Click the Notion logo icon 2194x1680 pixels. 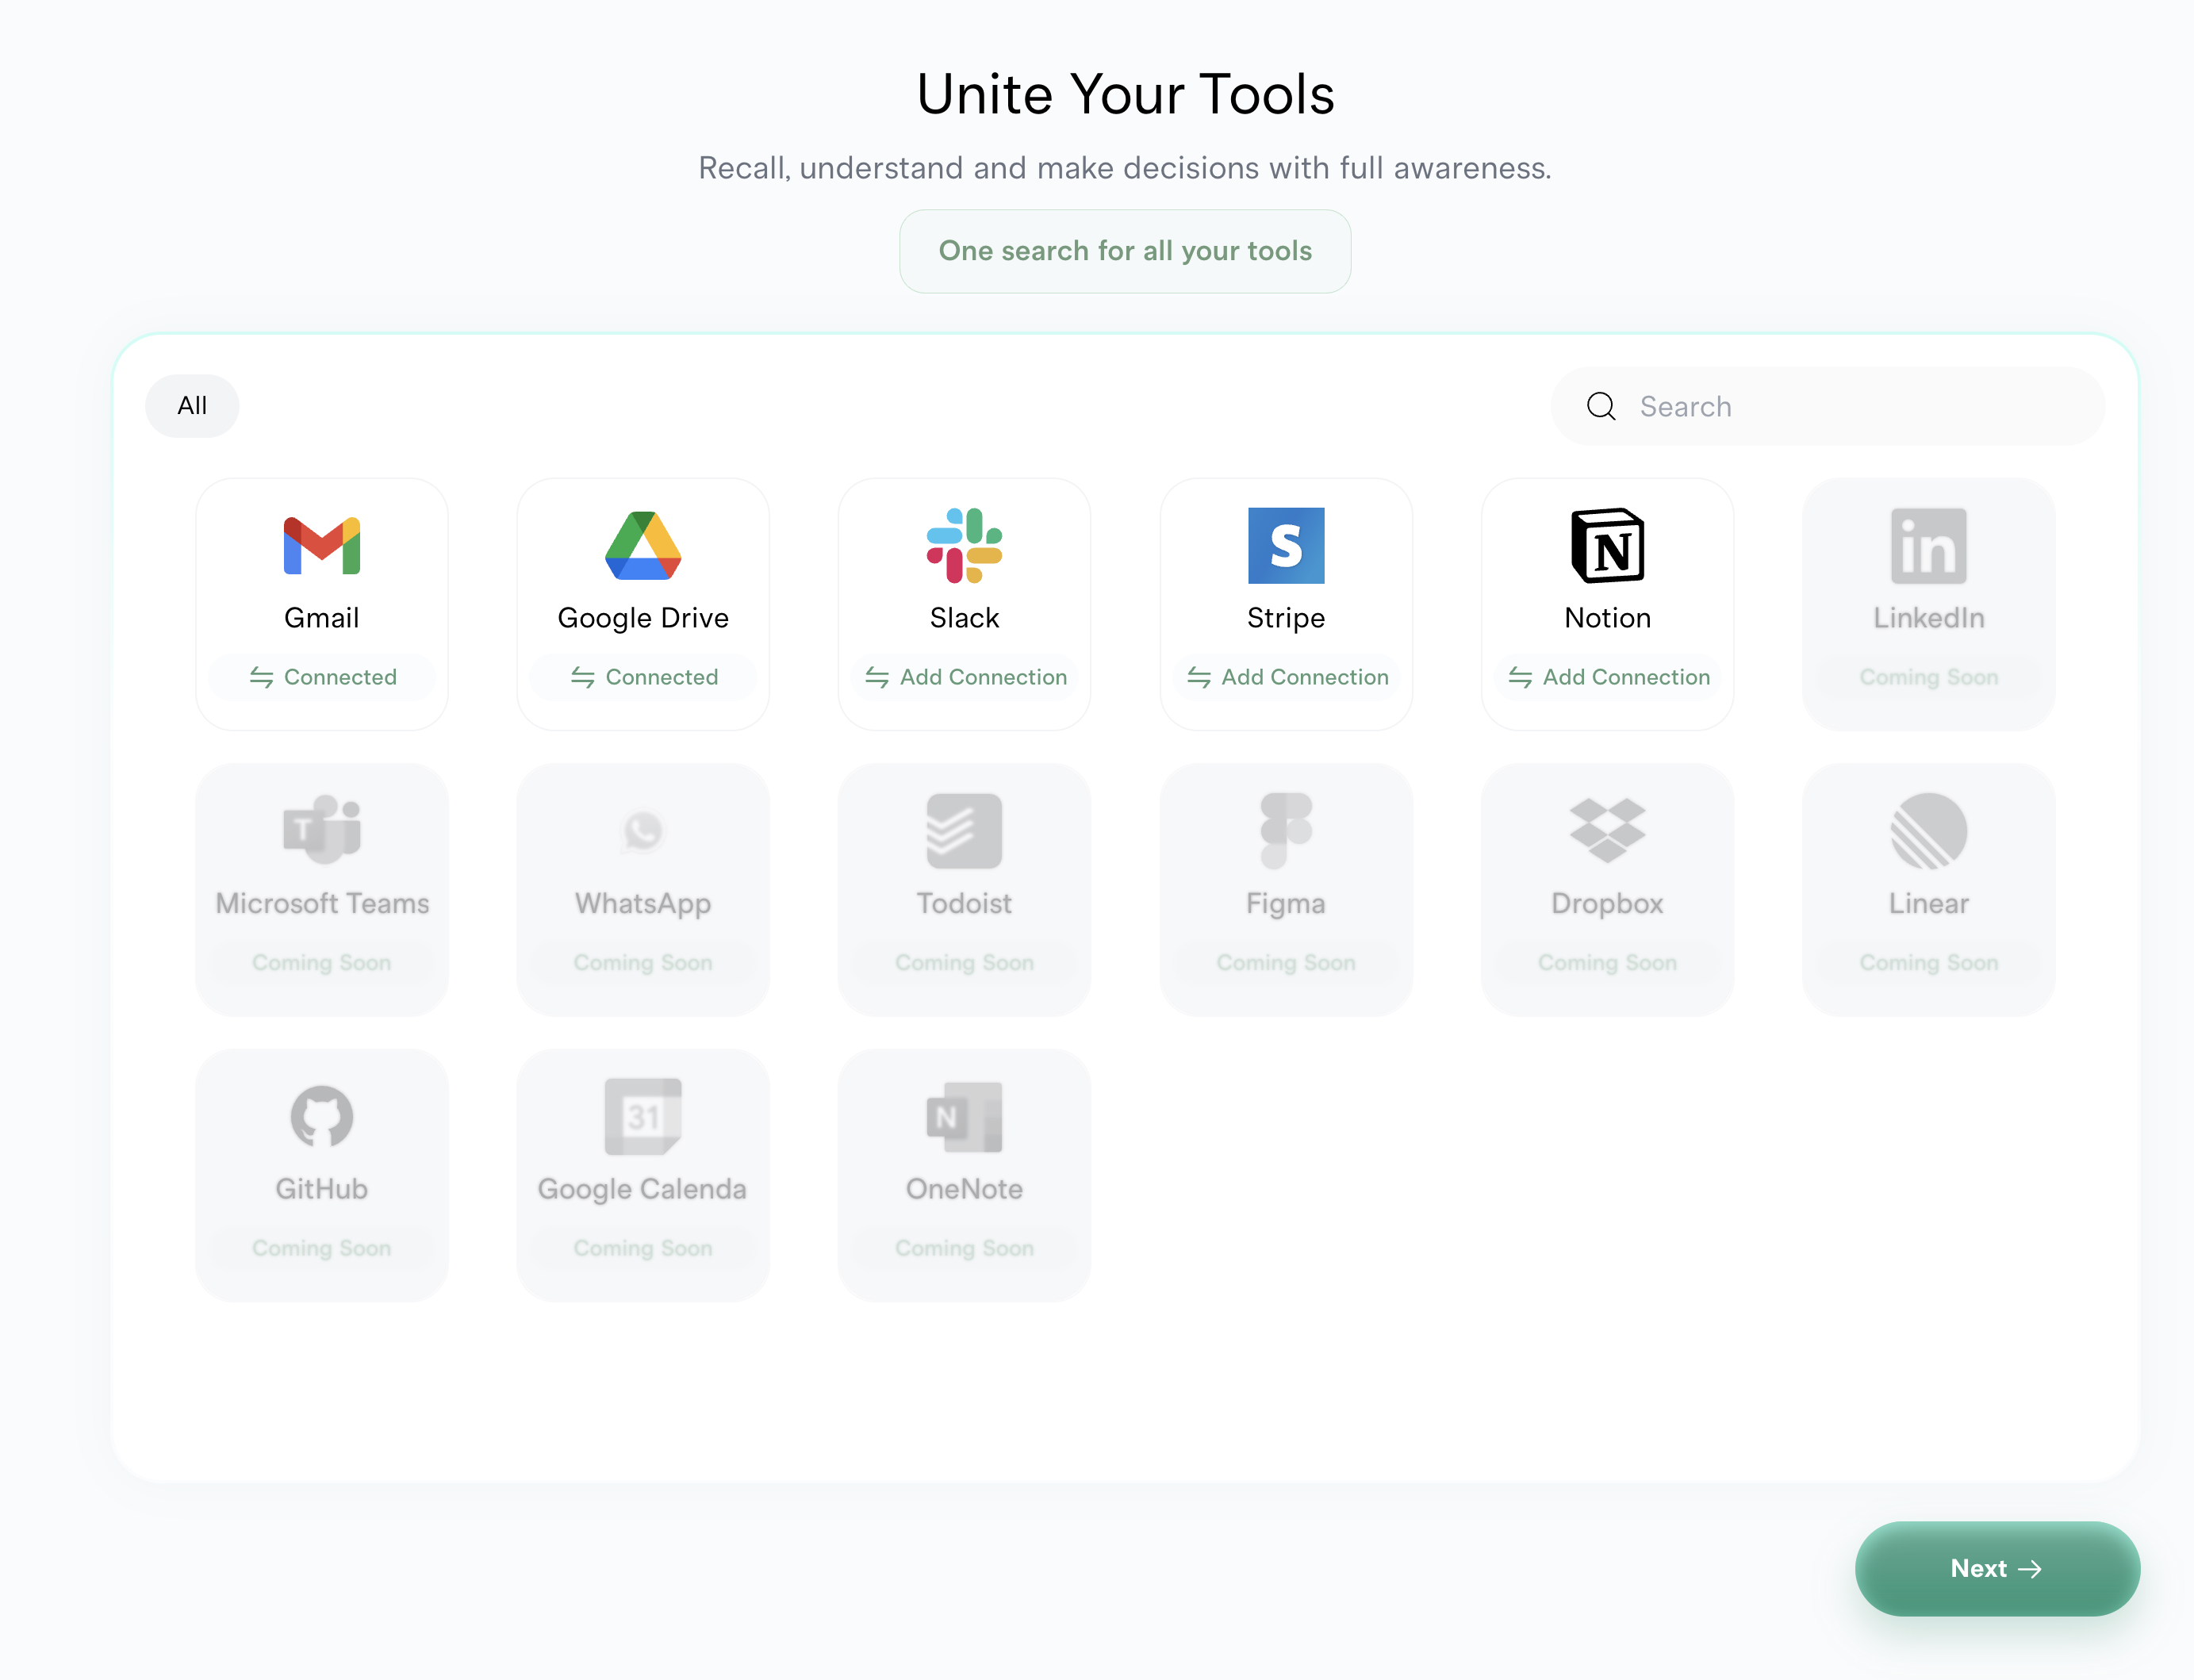[x=1607, y=546]
